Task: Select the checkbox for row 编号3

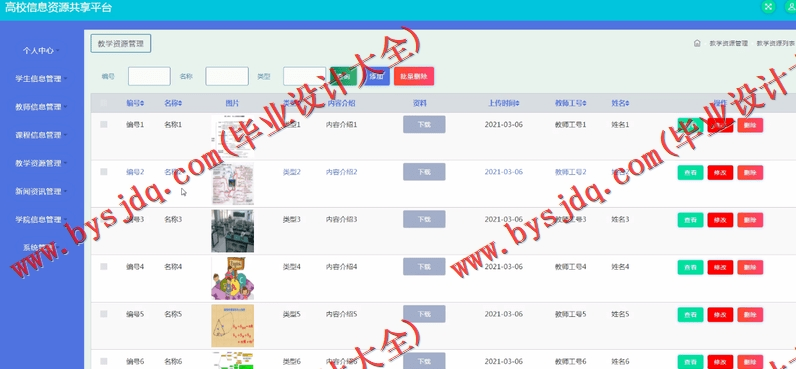Action: (104, 219)
